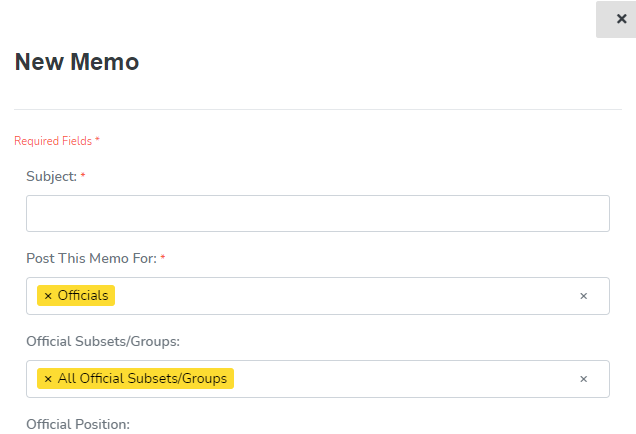This screenshot has width=636, height=434.
Task: Click the Official Subsets/Groups label
Action: (x=100, y=341)
